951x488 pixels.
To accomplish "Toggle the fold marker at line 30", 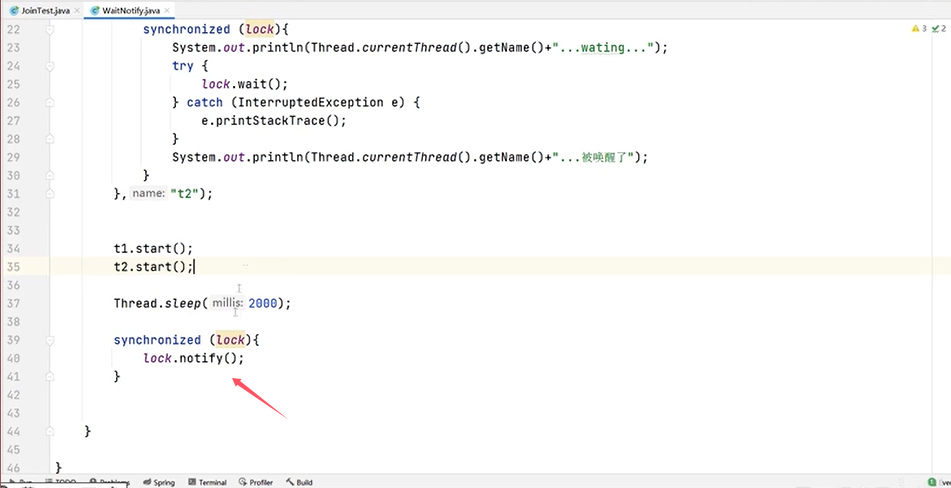I will [x=50, y=175].
